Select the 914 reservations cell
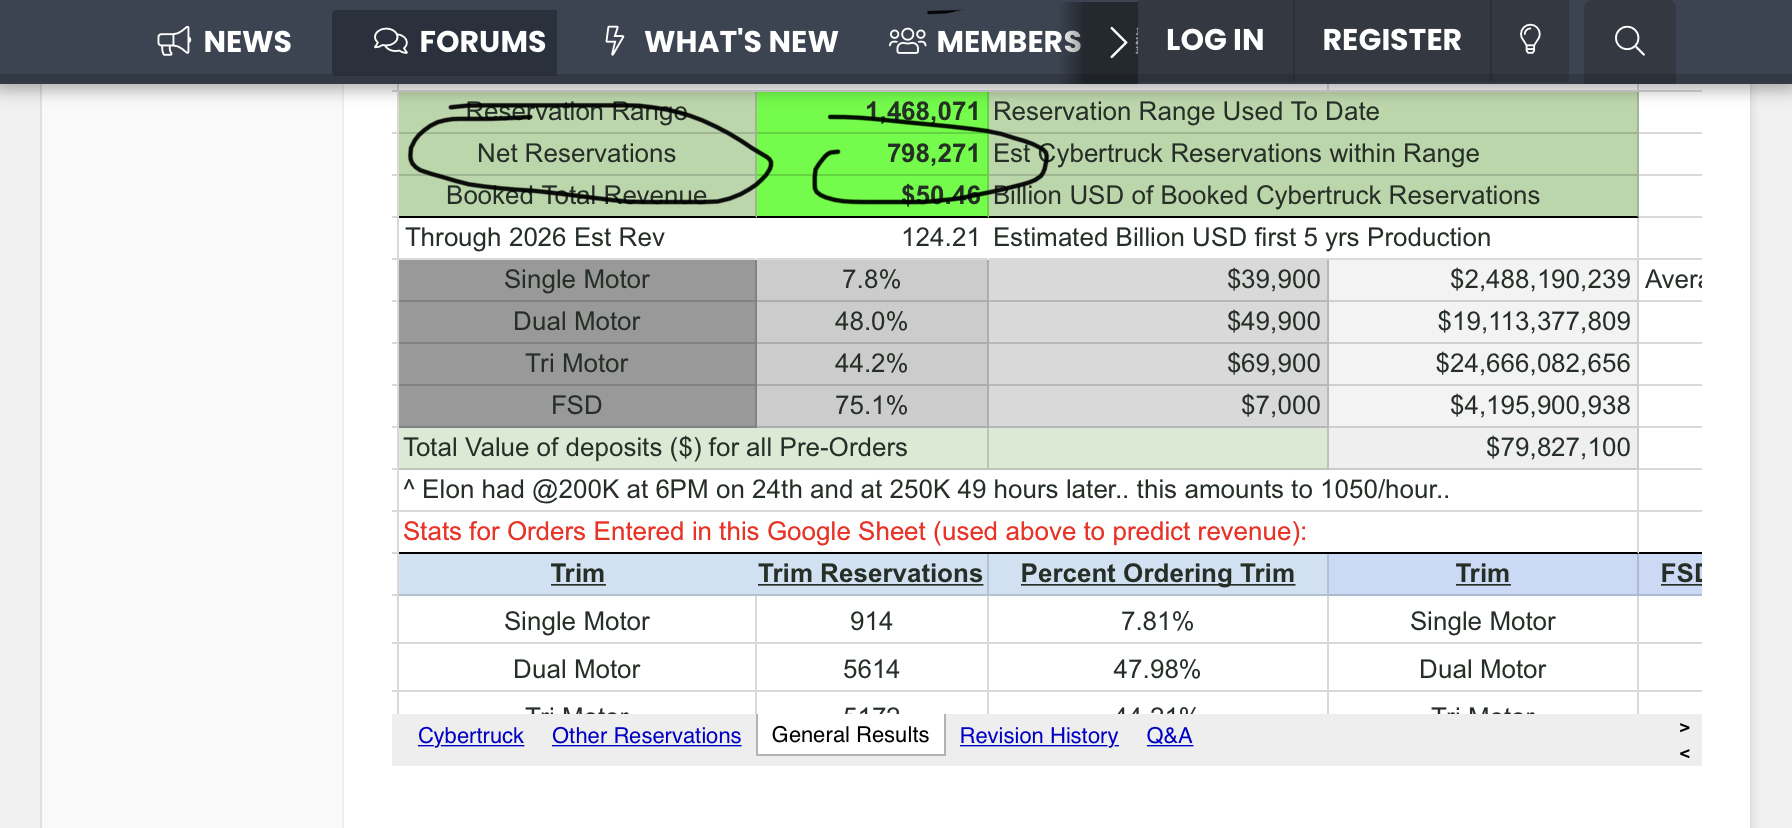Viewport: 1792px width, 828px height. click(x=872, y=621)
